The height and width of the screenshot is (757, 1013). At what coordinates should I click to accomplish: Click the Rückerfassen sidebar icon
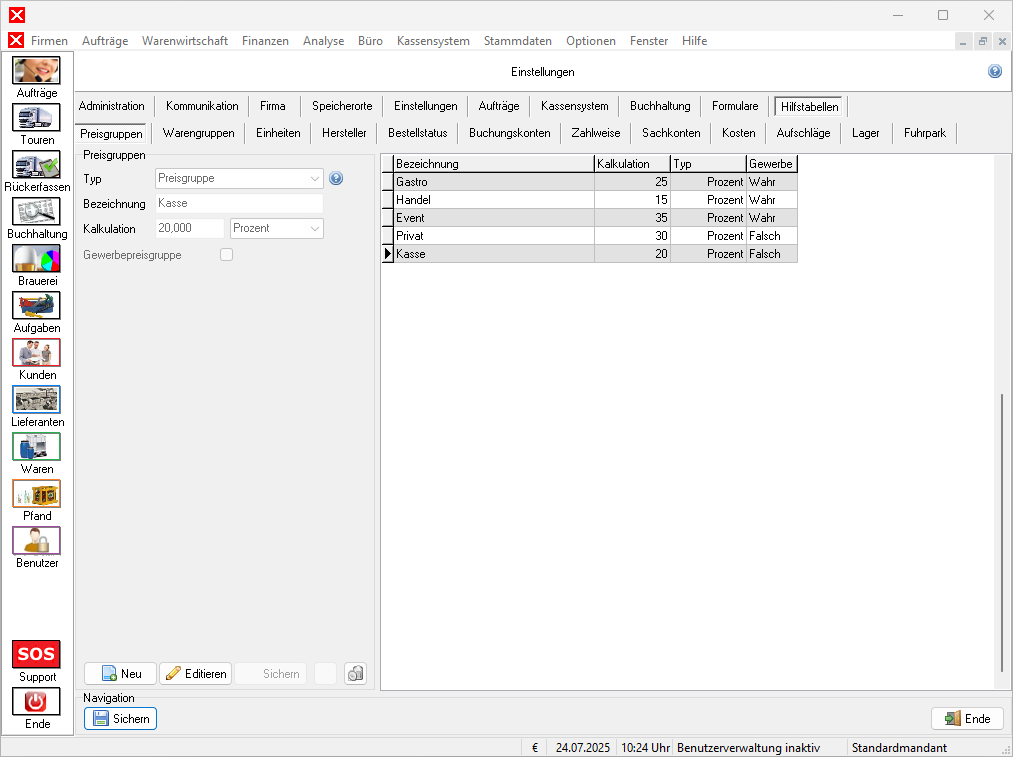[x=37, y=165]
